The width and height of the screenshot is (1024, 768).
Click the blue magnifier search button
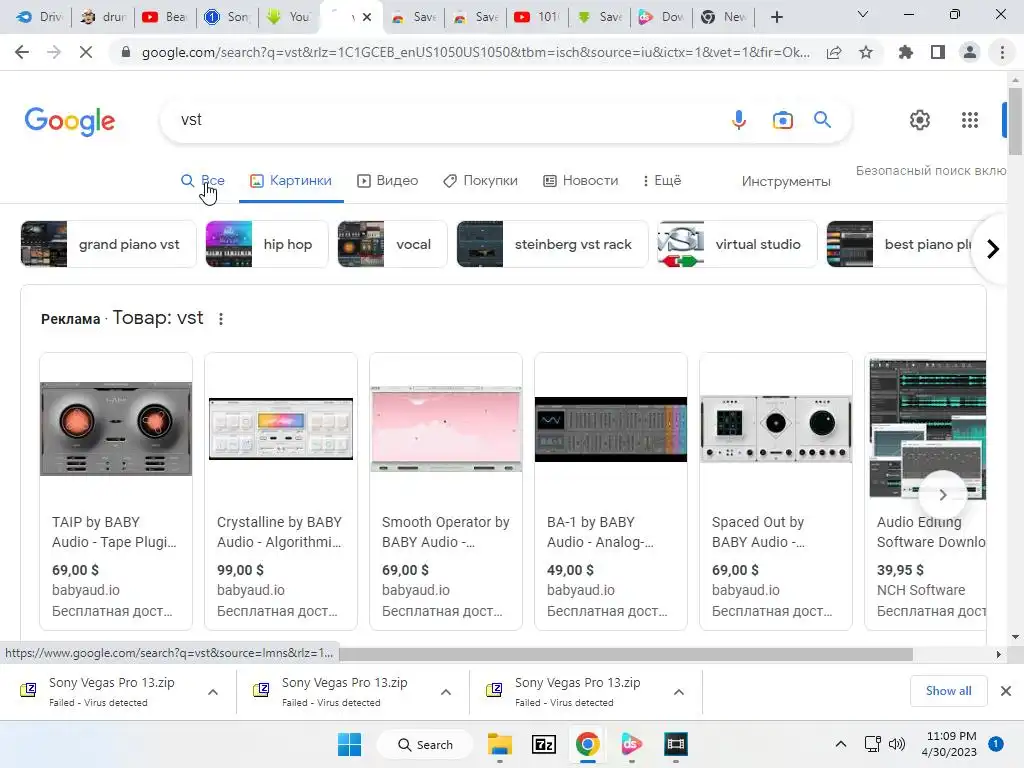[822, 120]
